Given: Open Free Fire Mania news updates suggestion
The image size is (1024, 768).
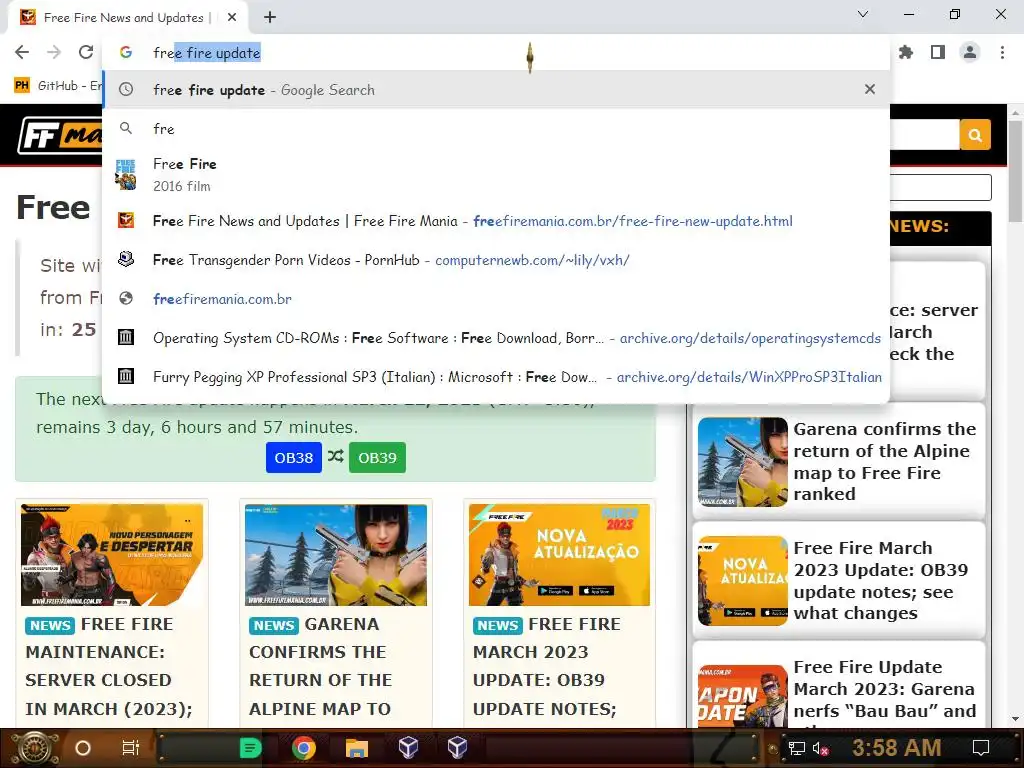Looking at the screenshot, I should [x=496, y=221].
